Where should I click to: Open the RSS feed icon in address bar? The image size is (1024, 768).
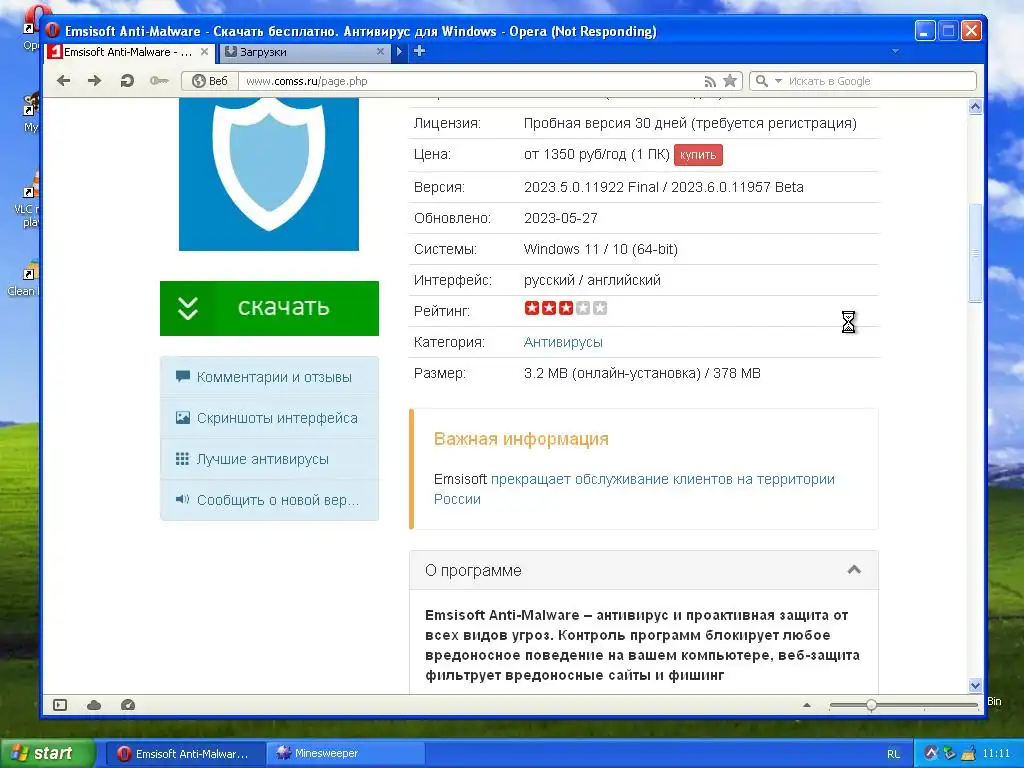710,82
